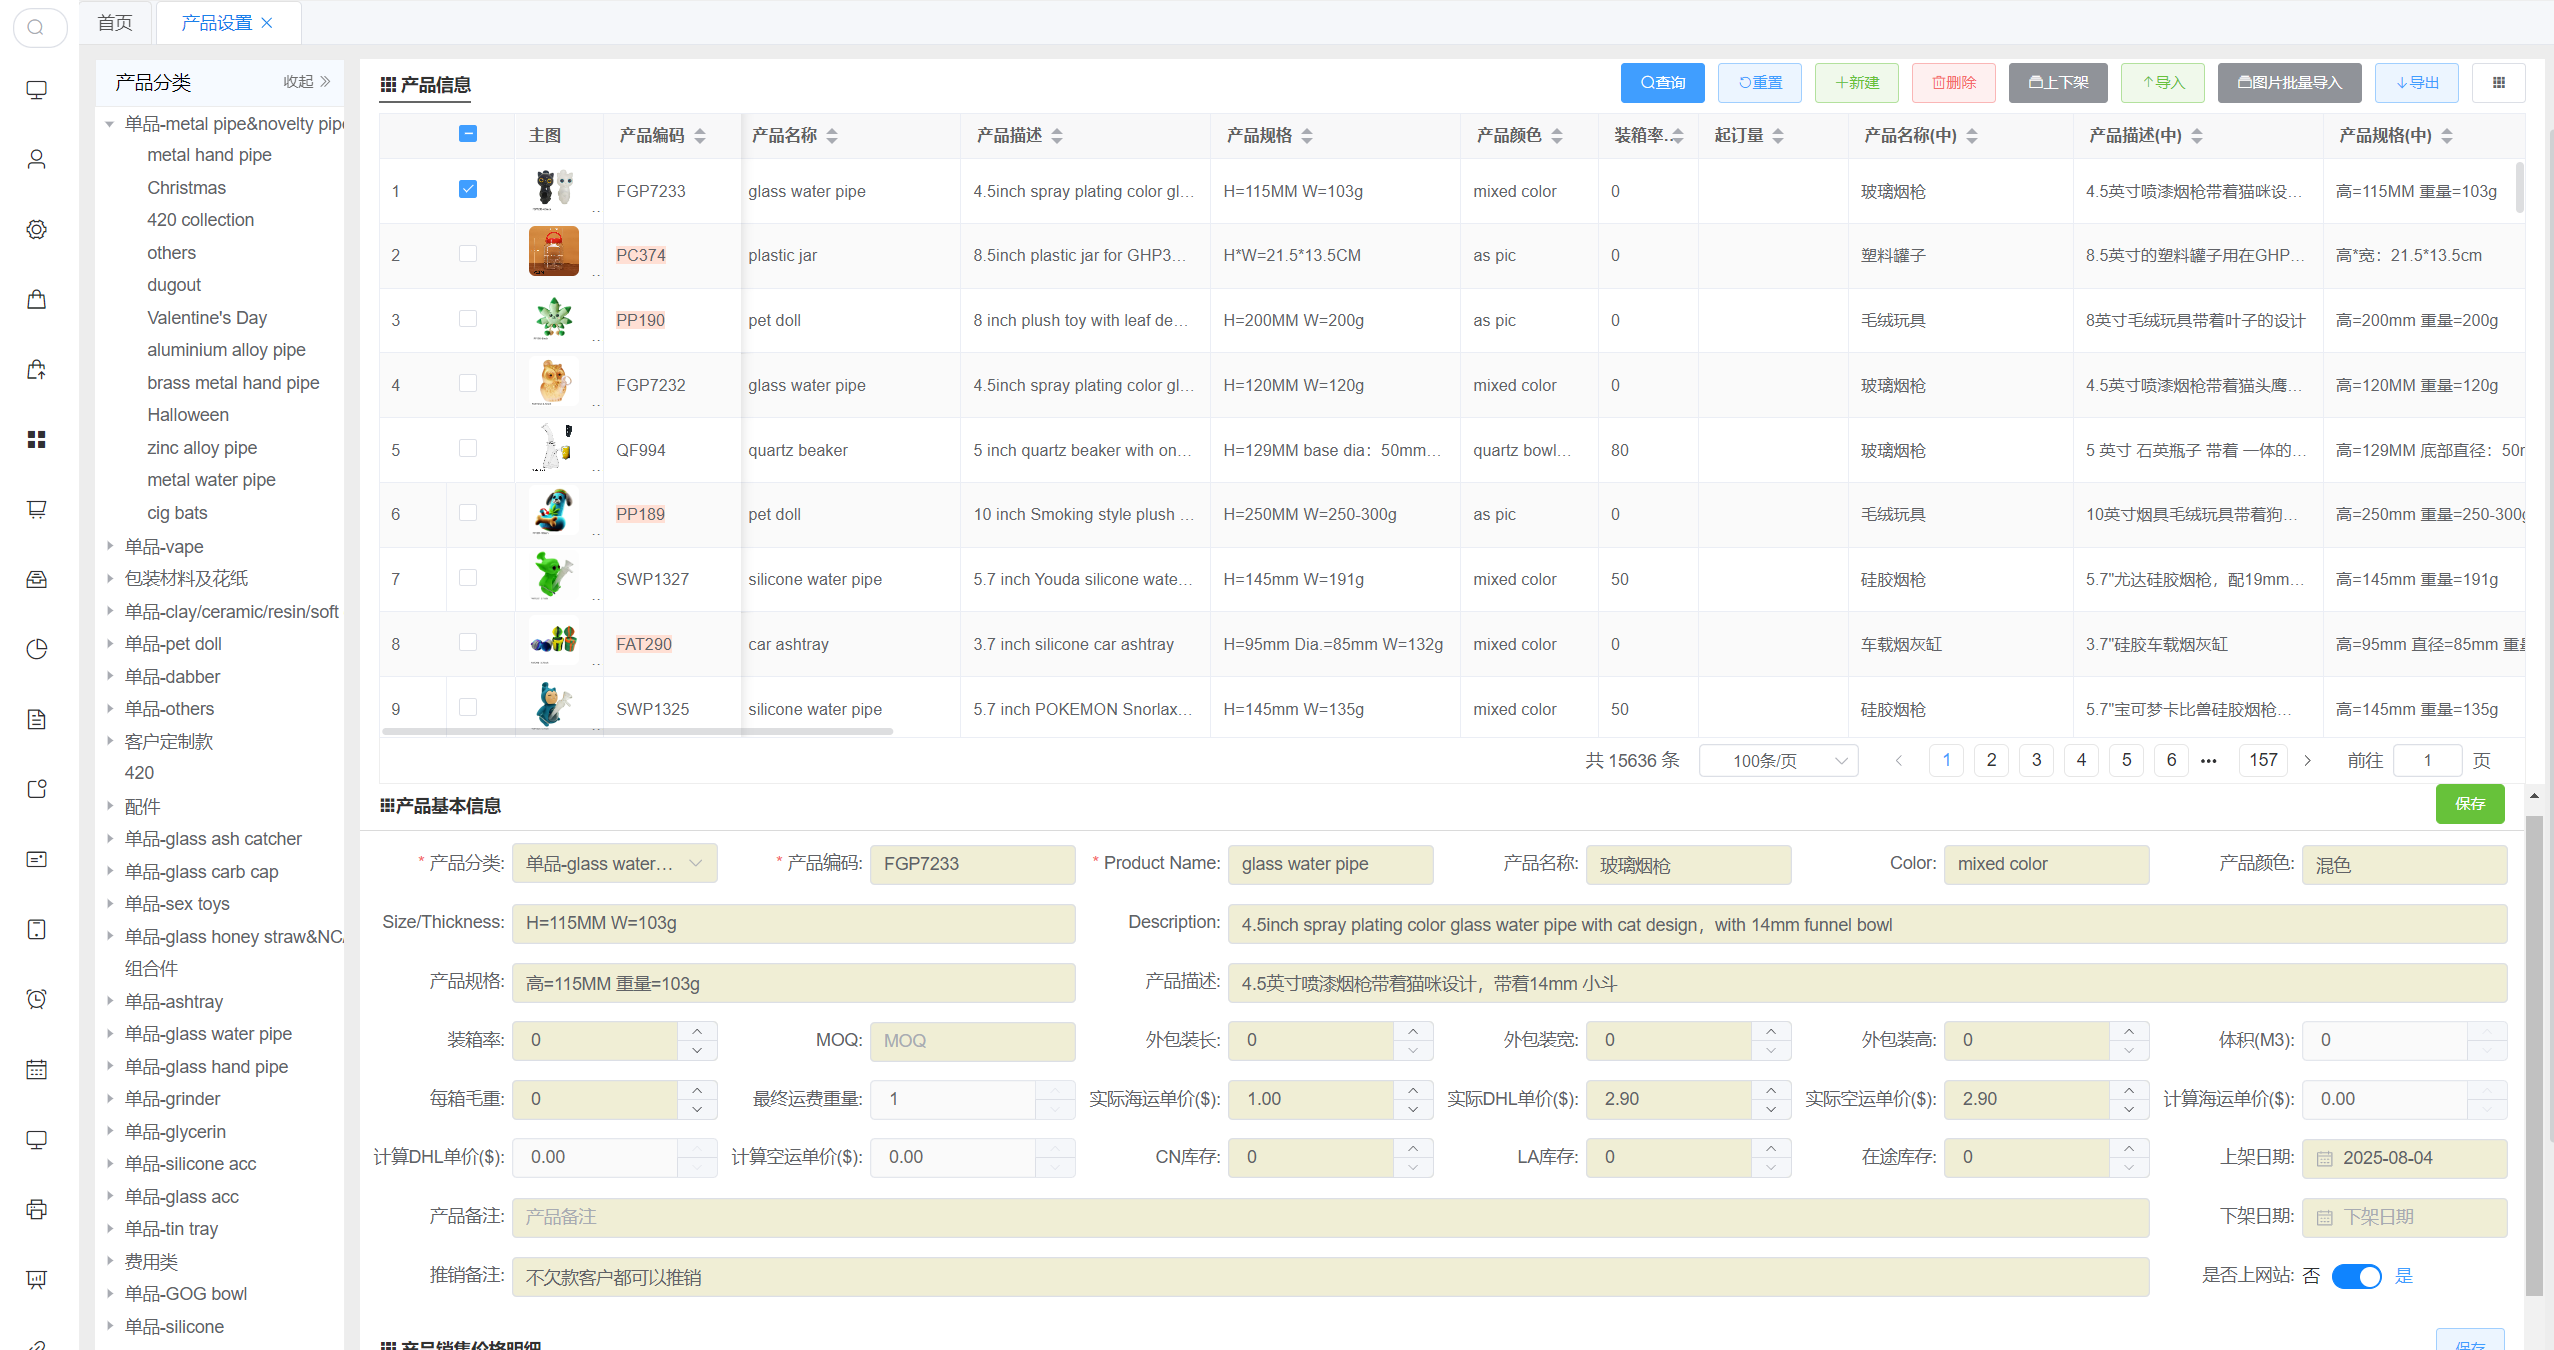Open the user profile sidebar icon
The image size is (2554, 1350).
tap(36, 159)
